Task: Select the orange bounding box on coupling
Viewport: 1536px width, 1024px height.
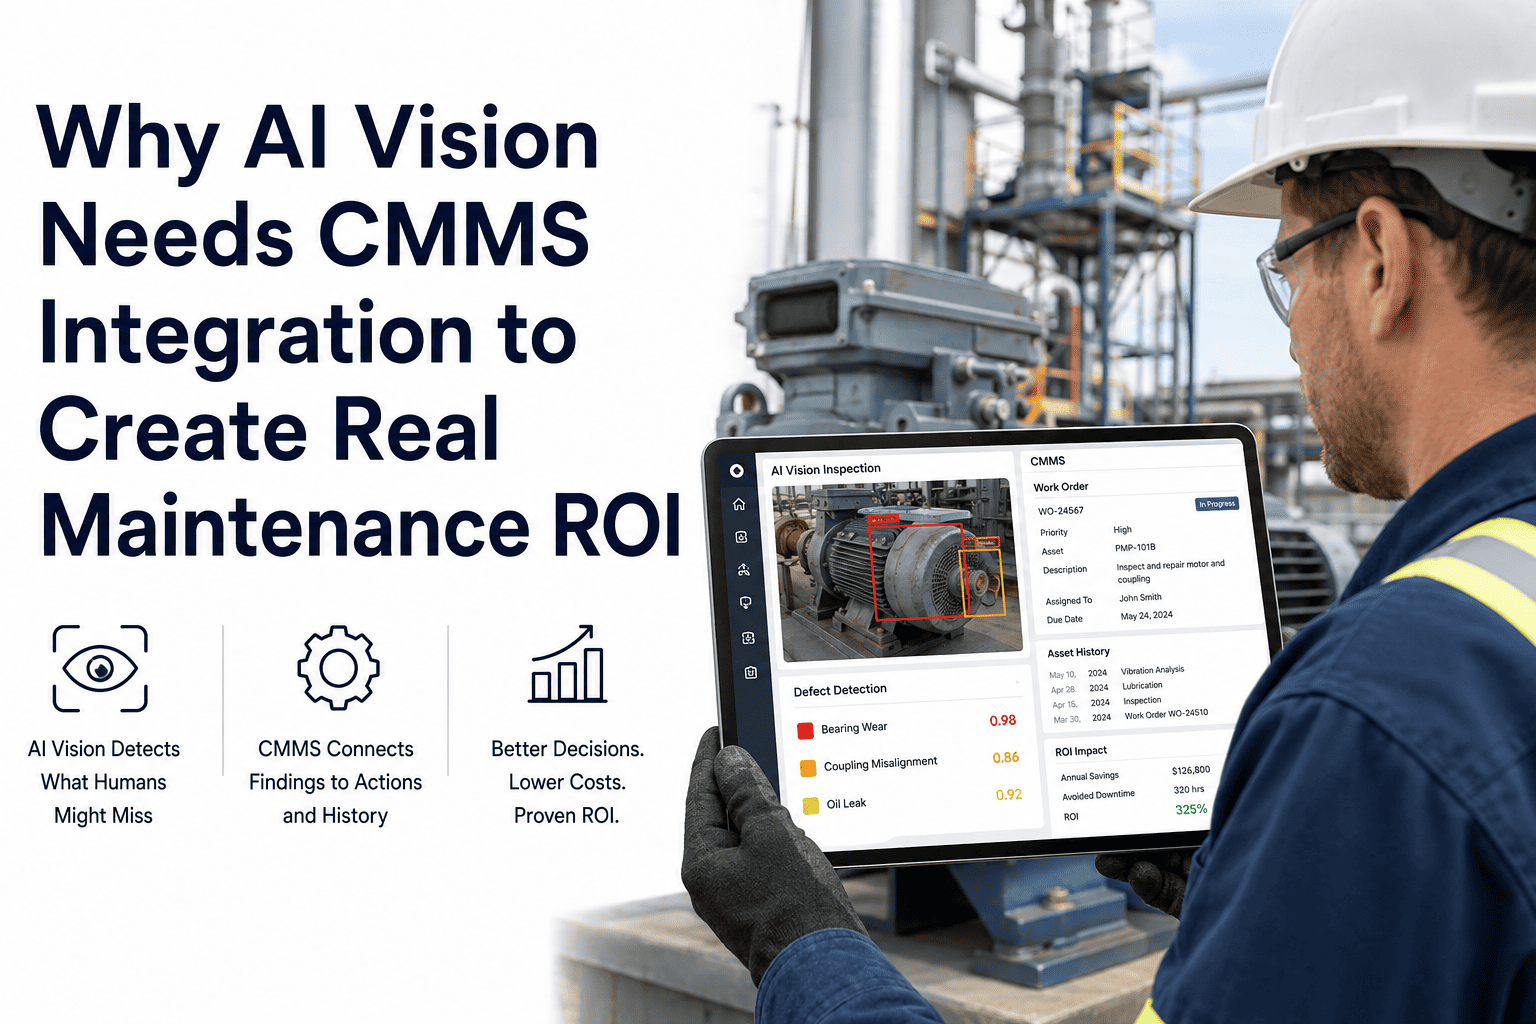Action: [982, 581]
